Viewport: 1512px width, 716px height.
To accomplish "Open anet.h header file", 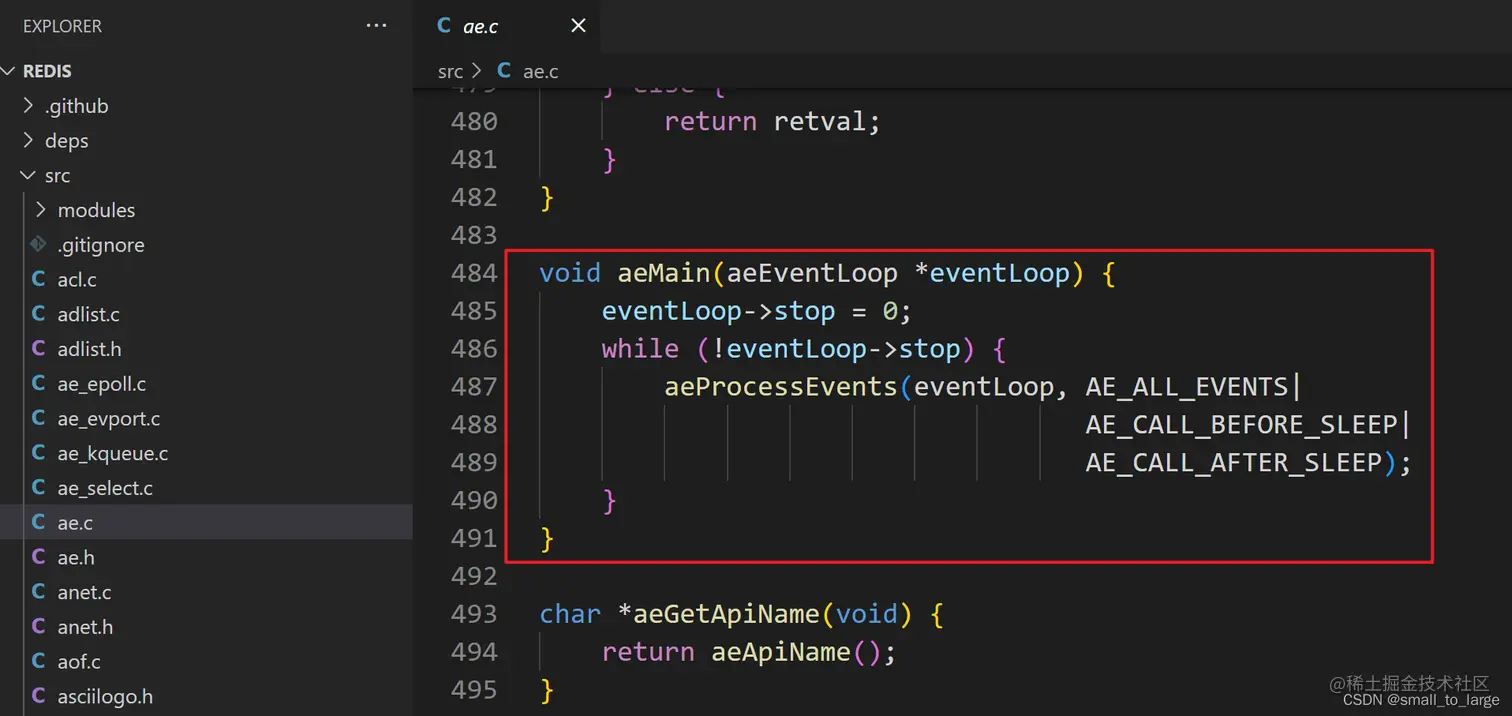I will (206, 627).
